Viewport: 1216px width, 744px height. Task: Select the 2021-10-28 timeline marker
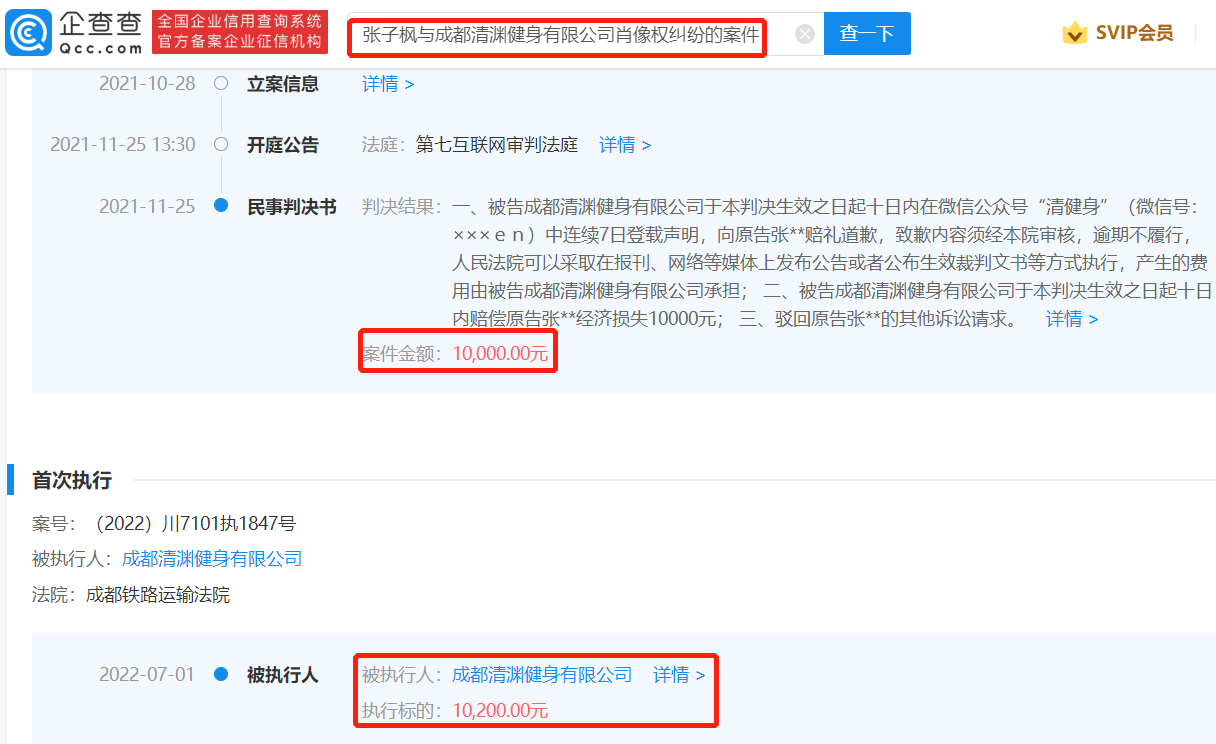tap(221, 84)
